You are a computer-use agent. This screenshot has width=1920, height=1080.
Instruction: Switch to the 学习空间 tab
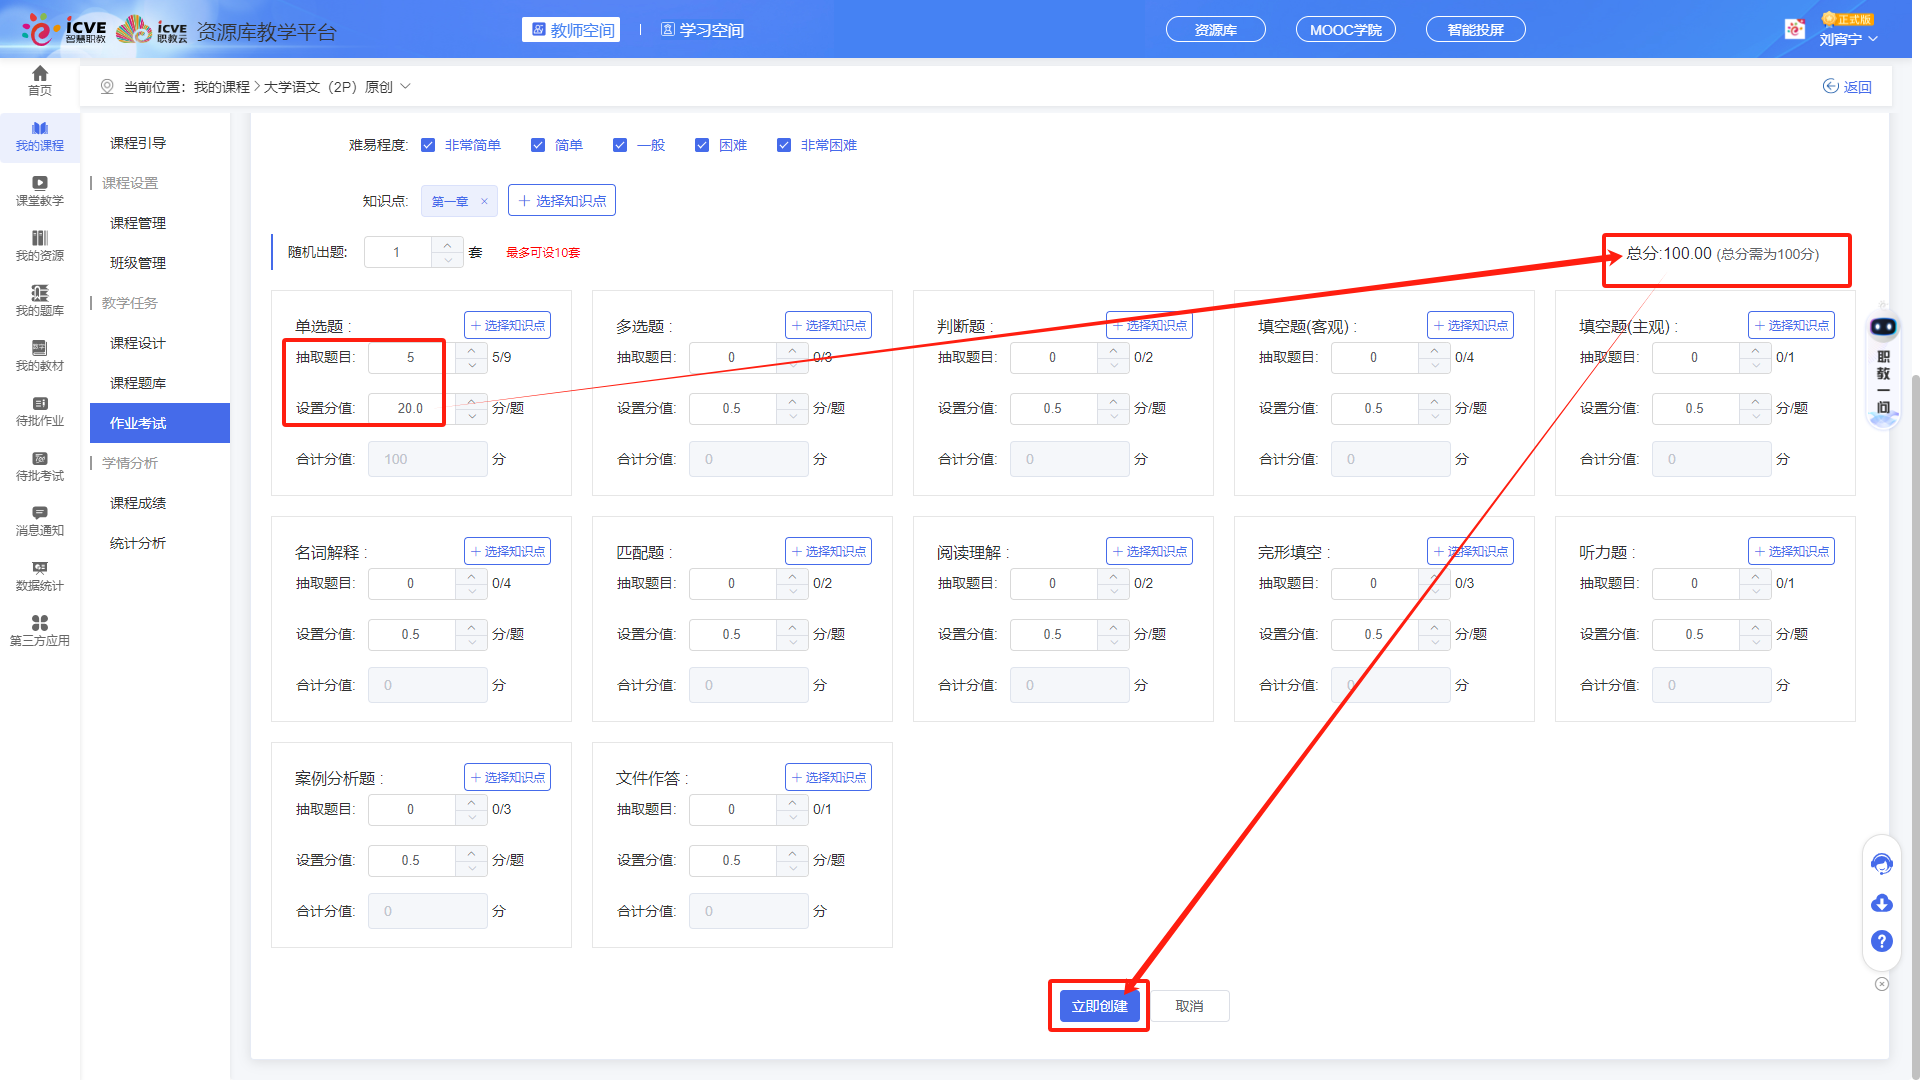[x=703, y=30]
